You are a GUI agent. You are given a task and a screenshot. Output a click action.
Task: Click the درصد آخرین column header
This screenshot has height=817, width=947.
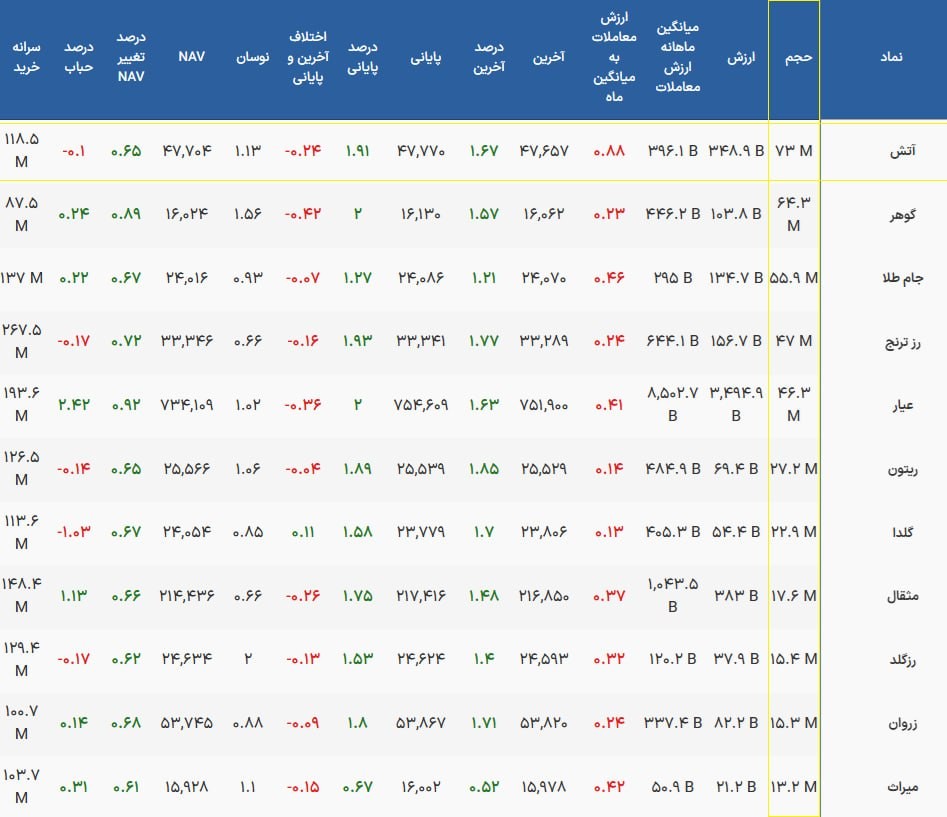489,57
